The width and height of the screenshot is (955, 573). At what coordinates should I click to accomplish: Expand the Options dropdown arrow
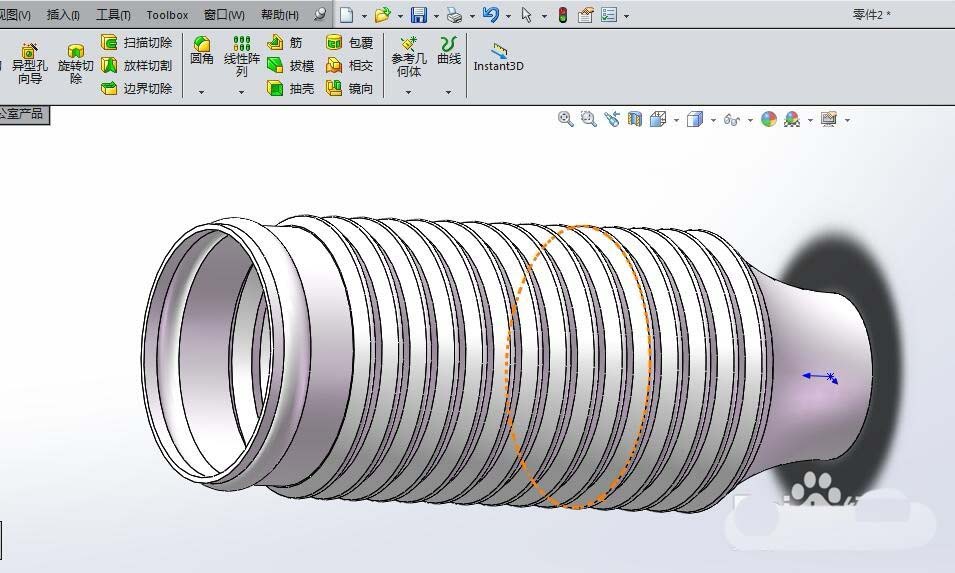coord(626,16)
